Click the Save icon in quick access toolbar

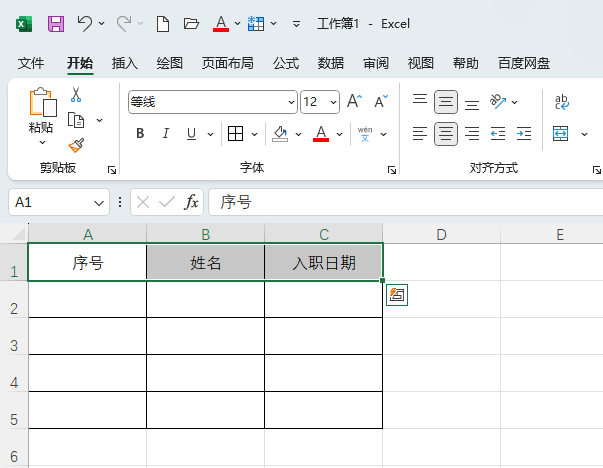56,24
